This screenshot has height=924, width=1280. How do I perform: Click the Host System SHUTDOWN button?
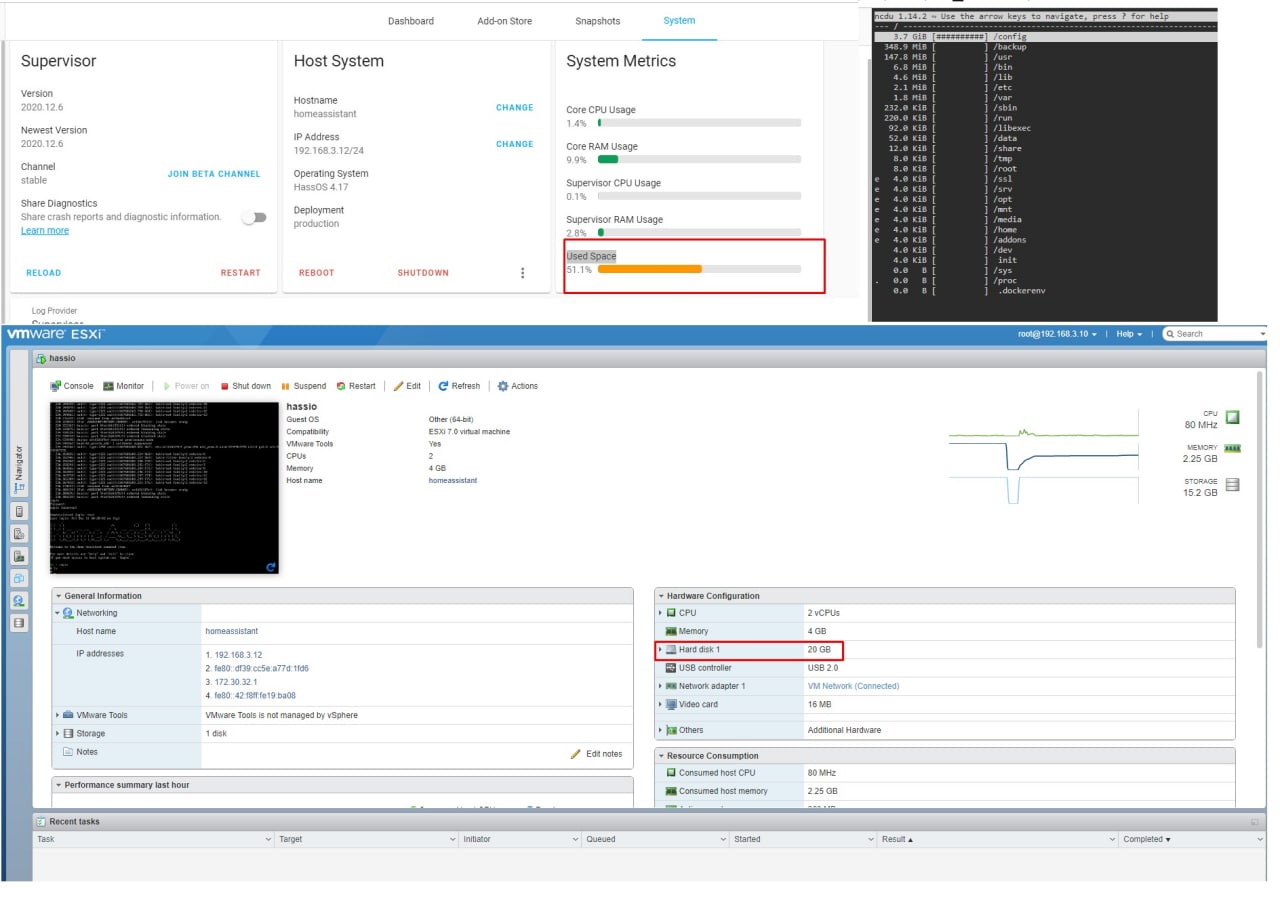(x=423, y=273)
